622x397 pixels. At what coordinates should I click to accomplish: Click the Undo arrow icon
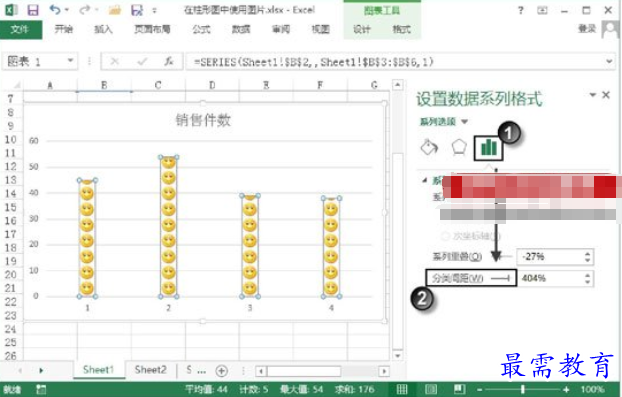point(55,10)
